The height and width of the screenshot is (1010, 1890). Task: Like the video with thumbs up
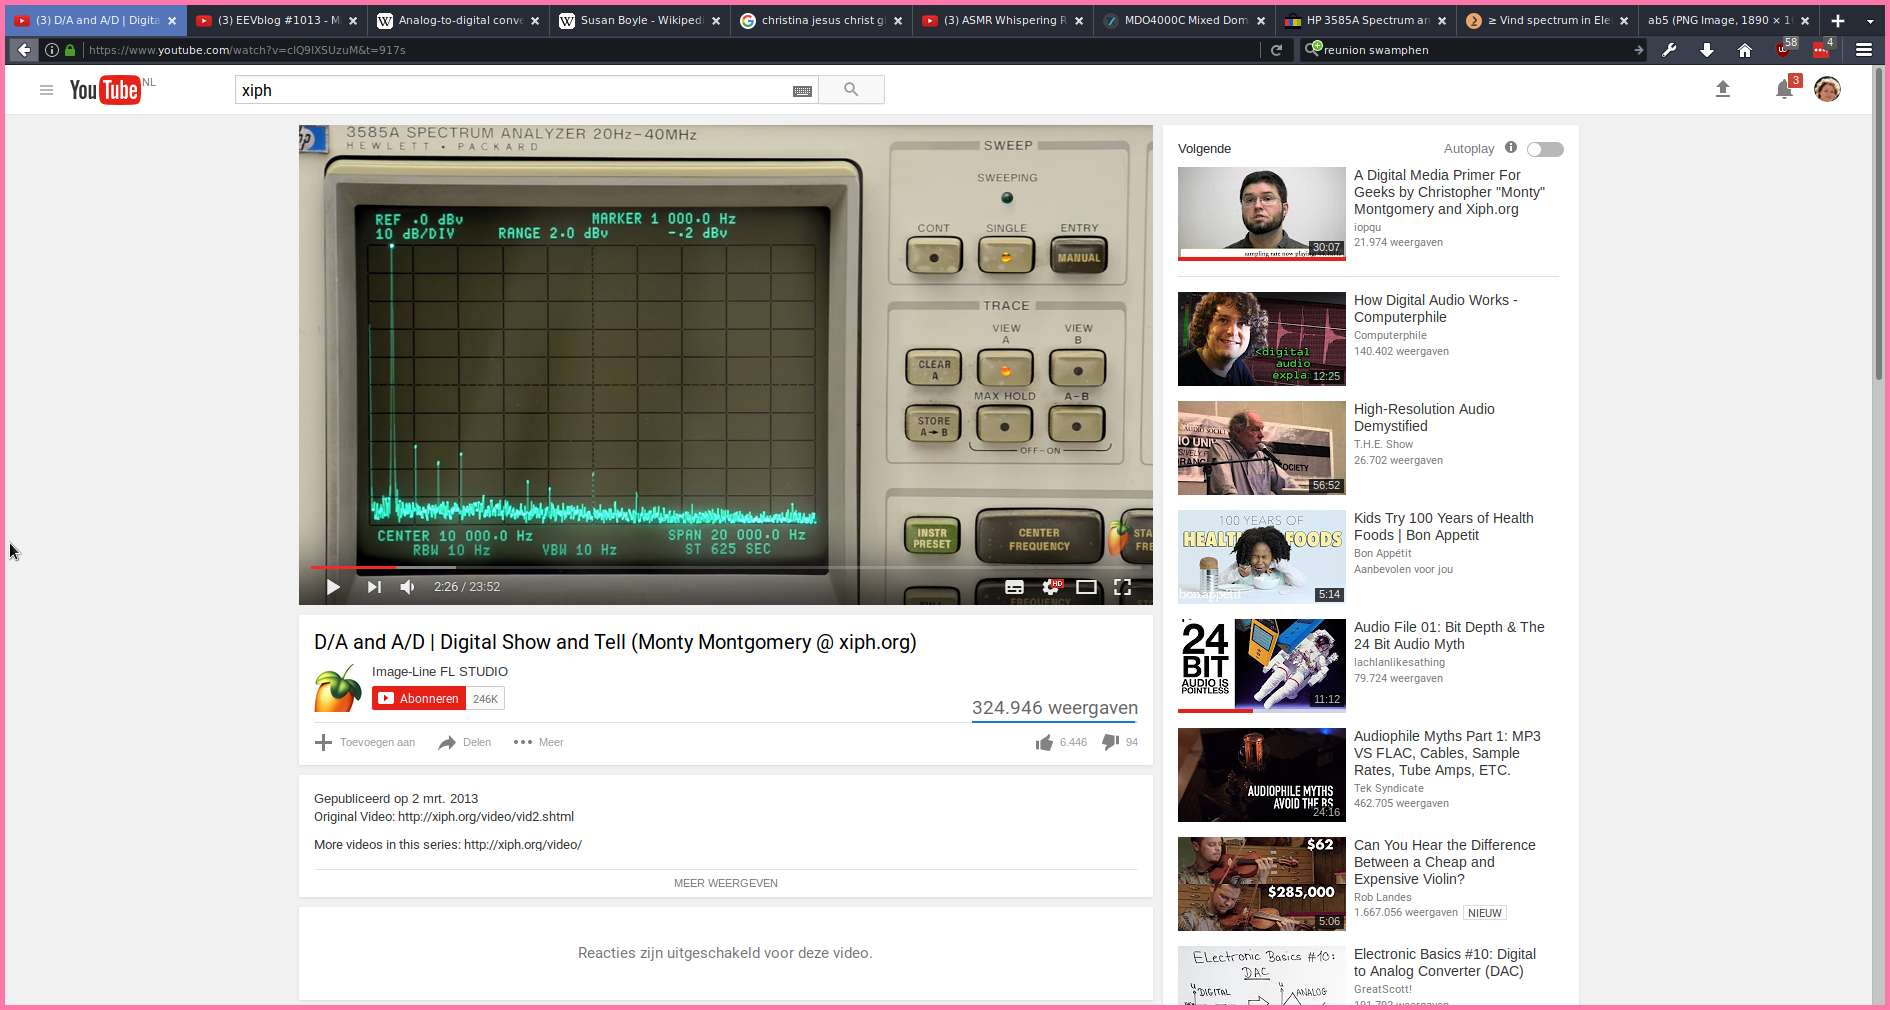[x=1045, y=742]
